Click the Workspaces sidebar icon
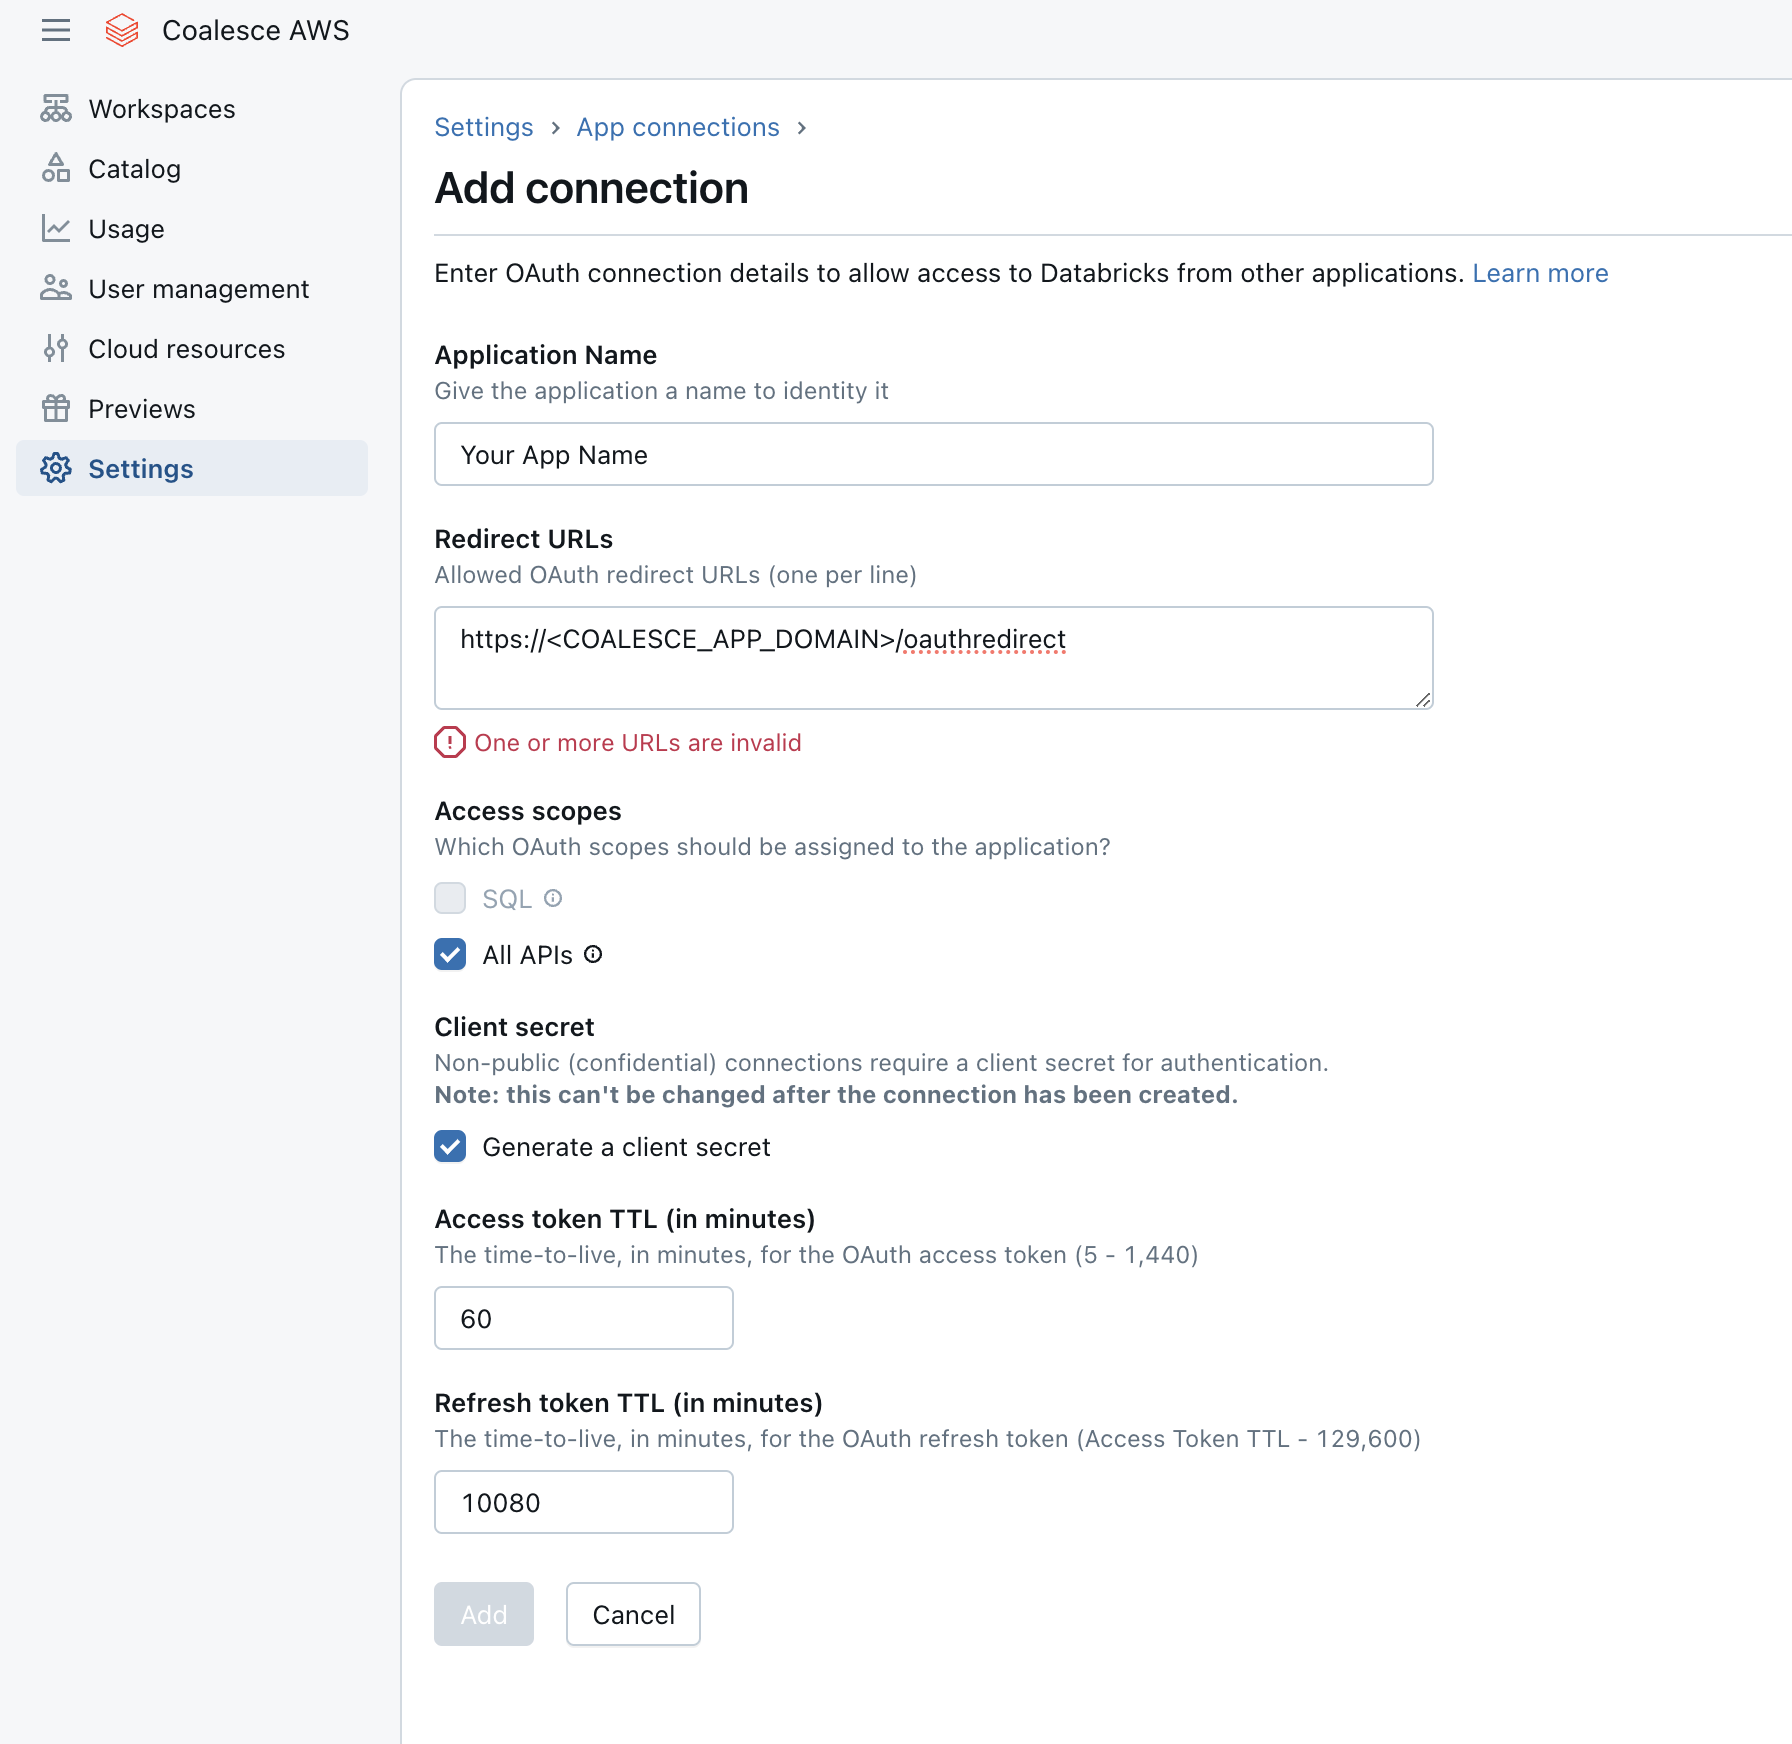The height and width of the screenshot is (1744, 1792). click(56, 108)
